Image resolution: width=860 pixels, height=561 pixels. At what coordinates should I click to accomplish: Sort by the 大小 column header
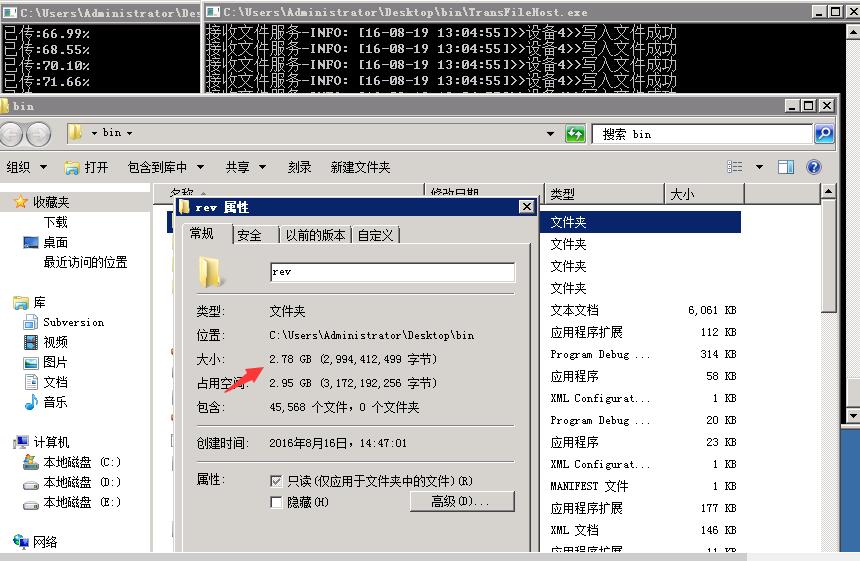(x=704, y=194)
